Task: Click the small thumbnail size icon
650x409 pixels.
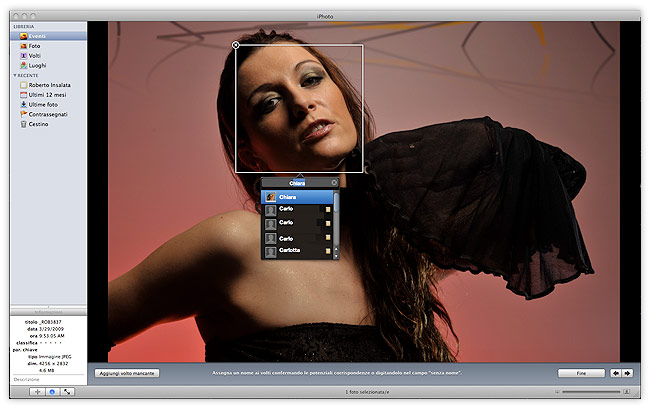Action: [x=557, y=392]
